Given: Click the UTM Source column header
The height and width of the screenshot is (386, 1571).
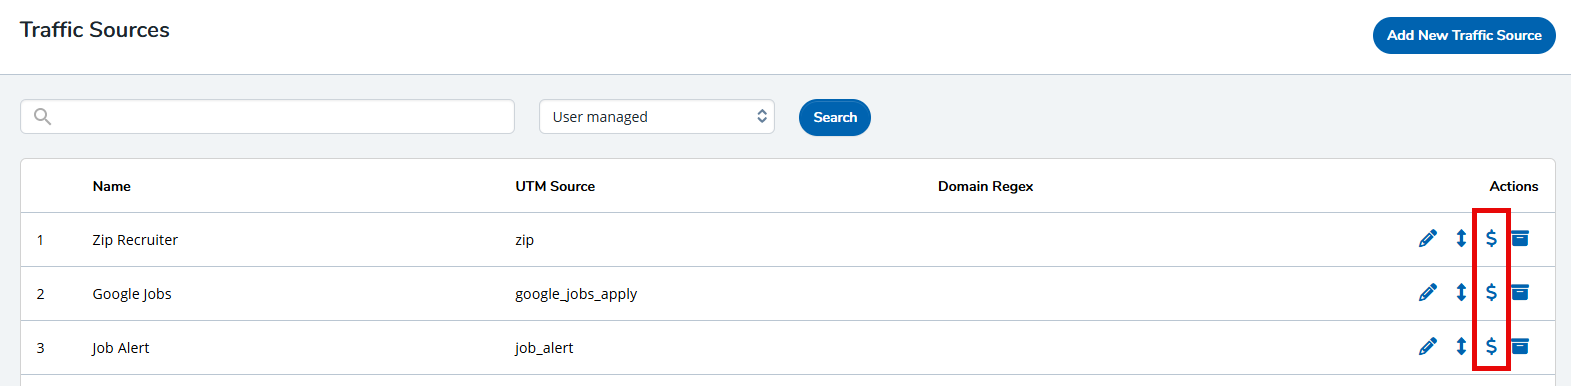Looking at the screenshot, I should click(x=555, y=186).
